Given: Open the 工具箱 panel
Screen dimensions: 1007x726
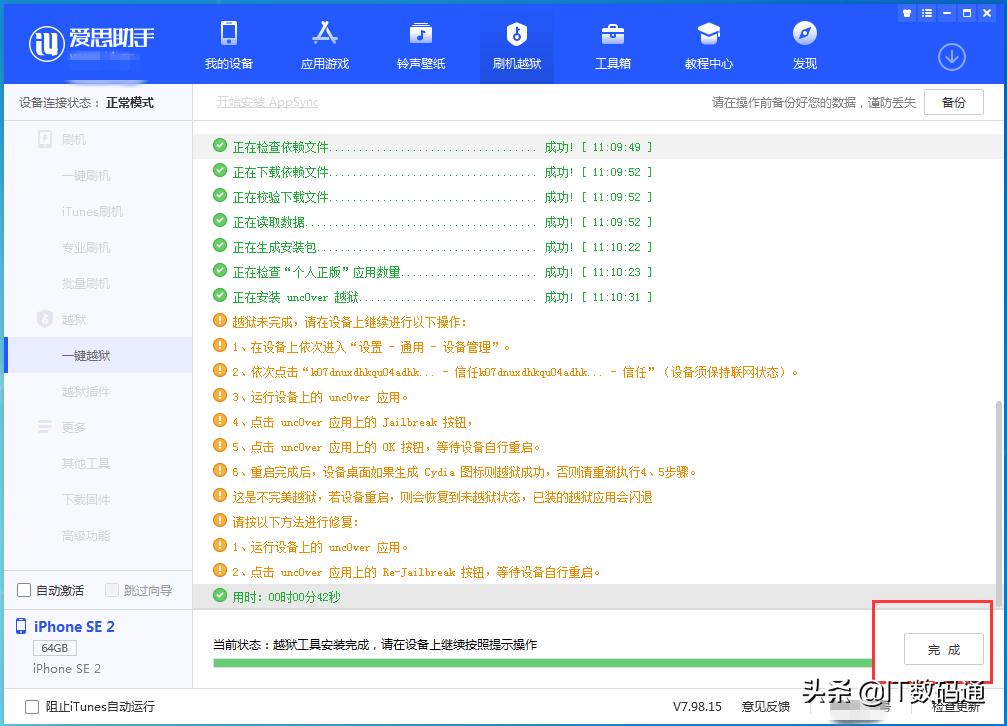Looking at the screenshot, I should pos(613,44).
